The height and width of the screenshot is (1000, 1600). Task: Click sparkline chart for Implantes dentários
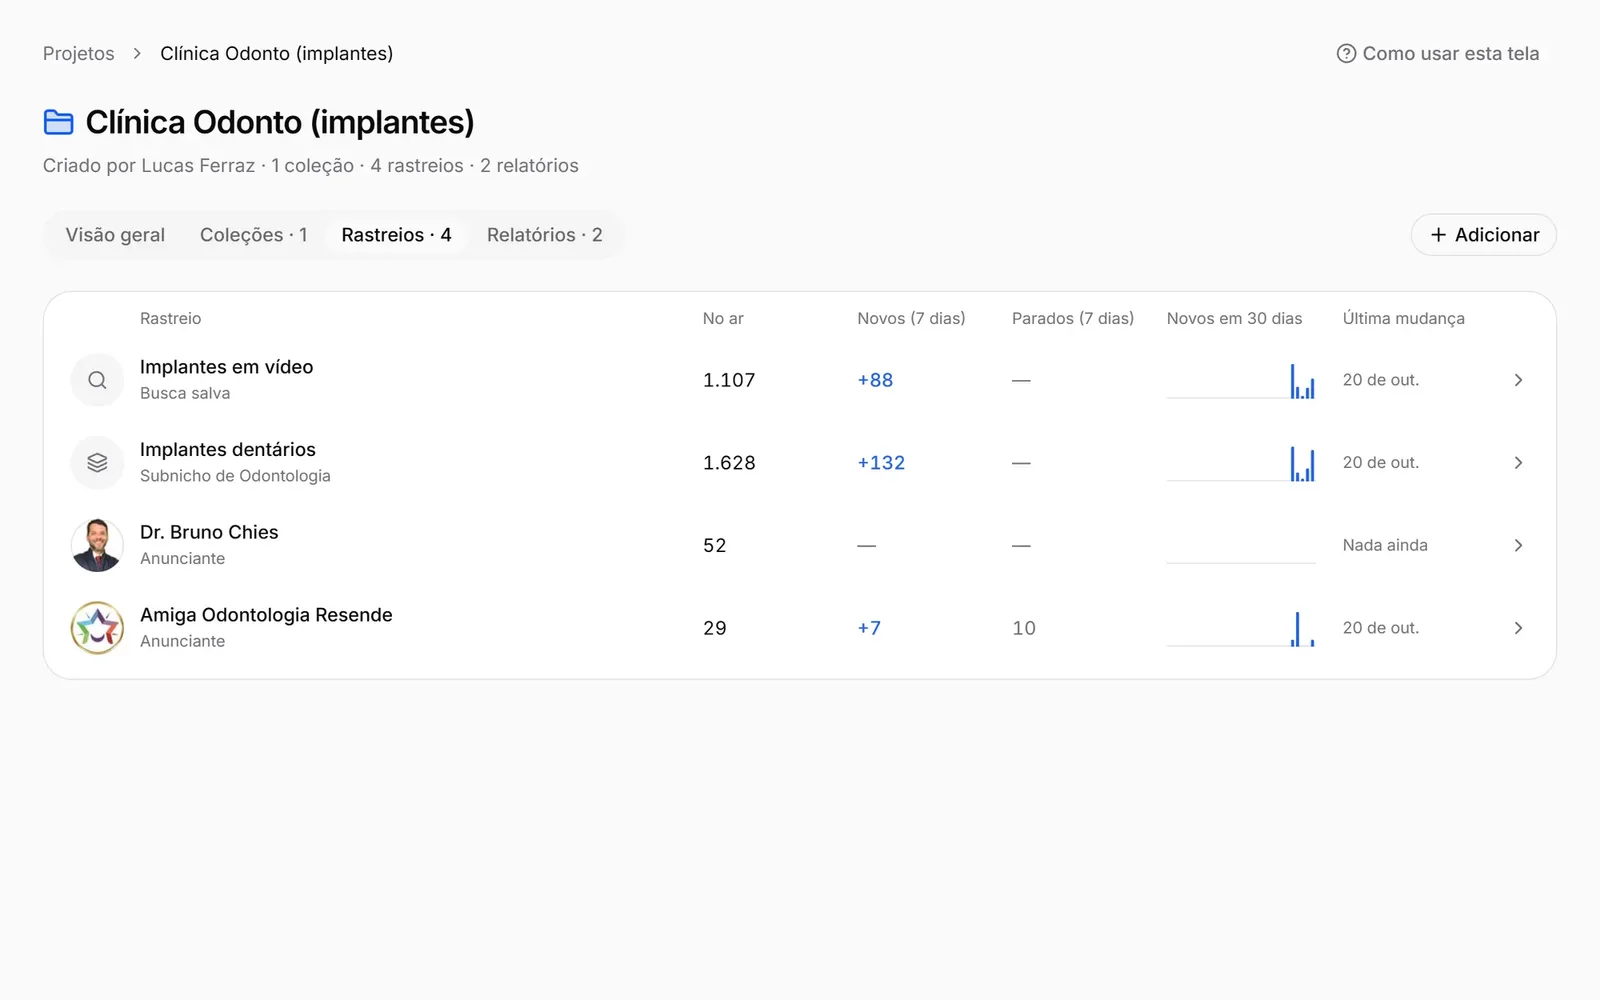1240,464
